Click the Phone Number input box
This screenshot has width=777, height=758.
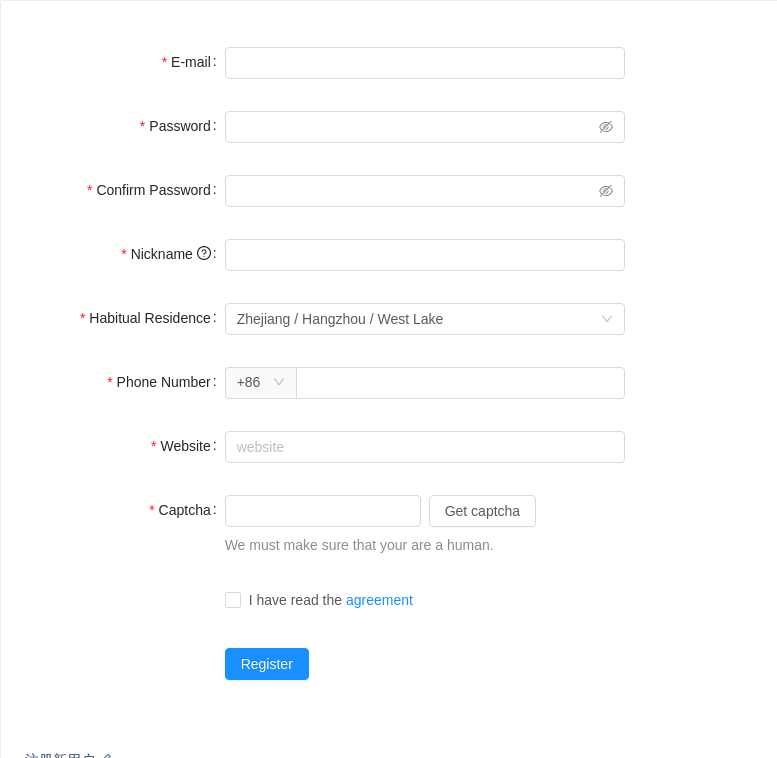coord(460,383)
